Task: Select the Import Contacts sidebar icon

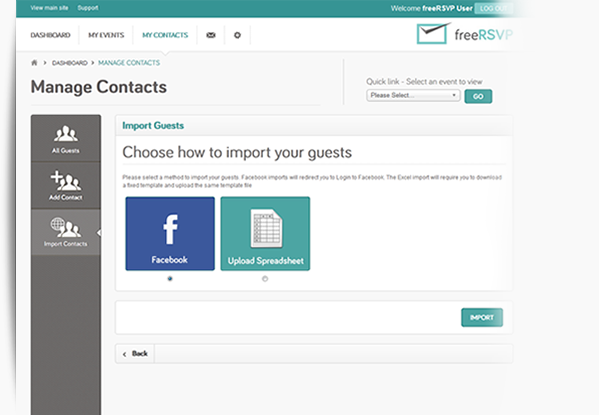Action: point(66,232)
